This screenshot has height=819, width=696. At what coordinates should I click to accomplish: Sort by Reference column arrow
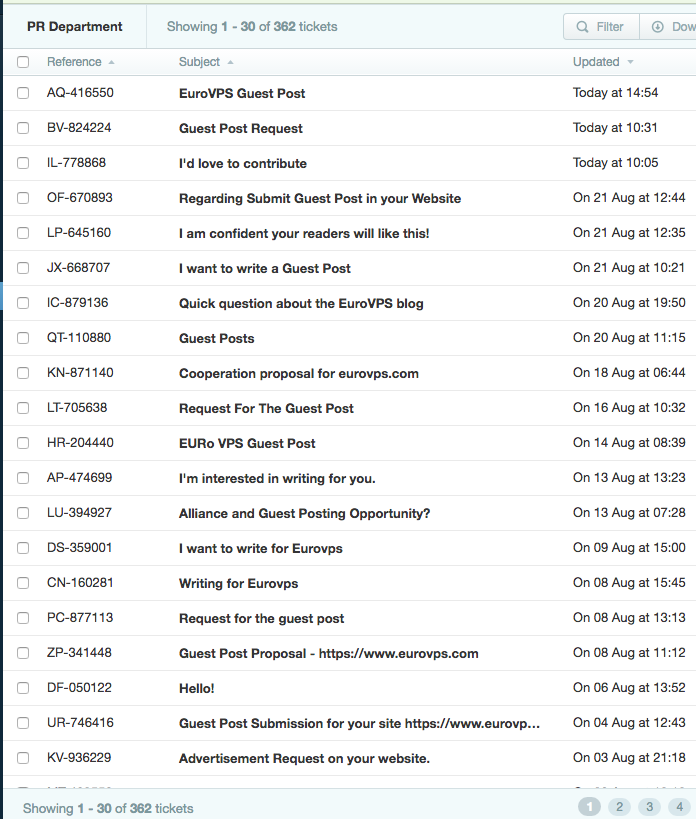click(x=111, y=62)
